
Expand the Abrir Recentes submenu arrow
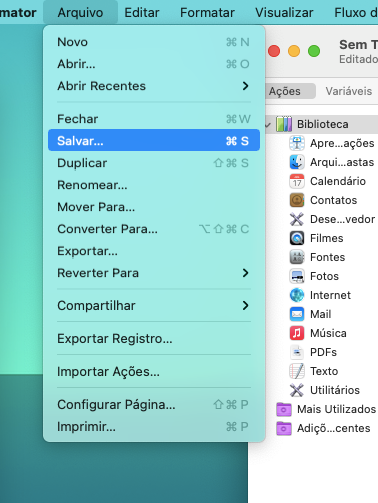point(246,86)
